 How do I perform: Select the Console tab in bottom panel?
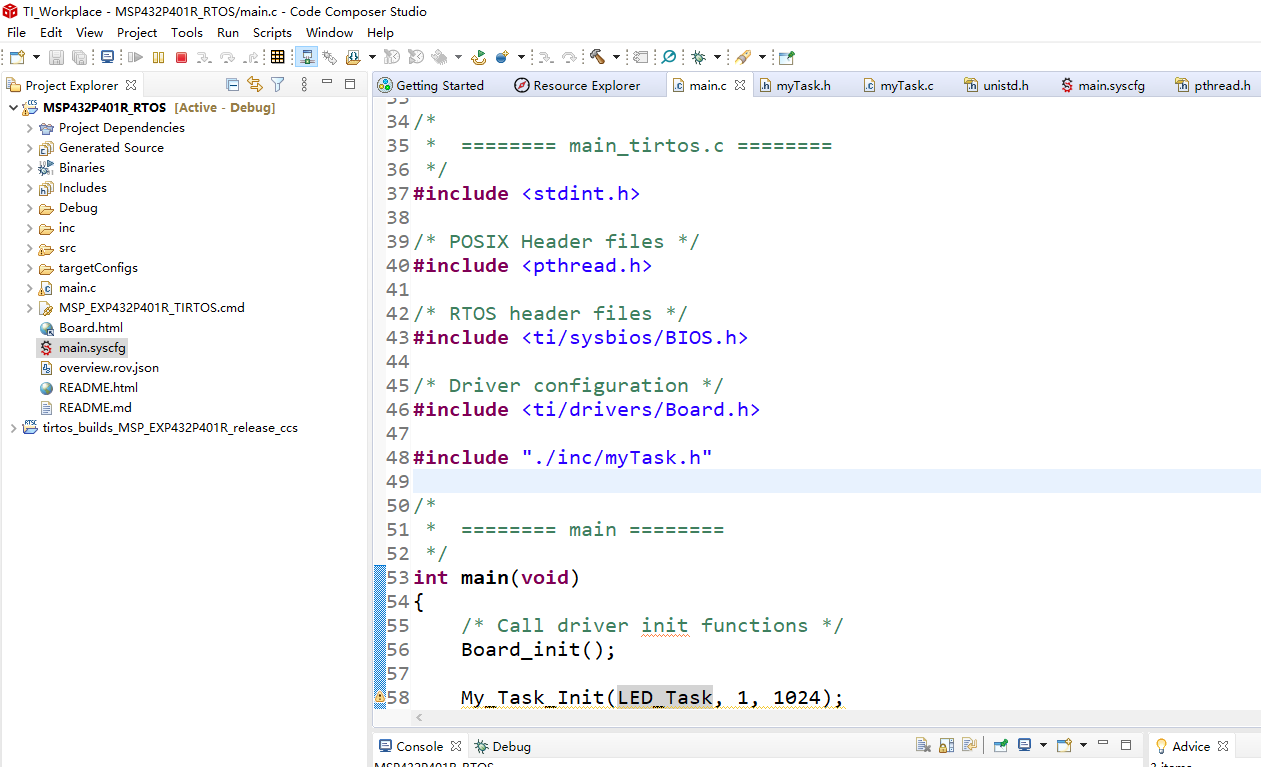tap(411, 746)
